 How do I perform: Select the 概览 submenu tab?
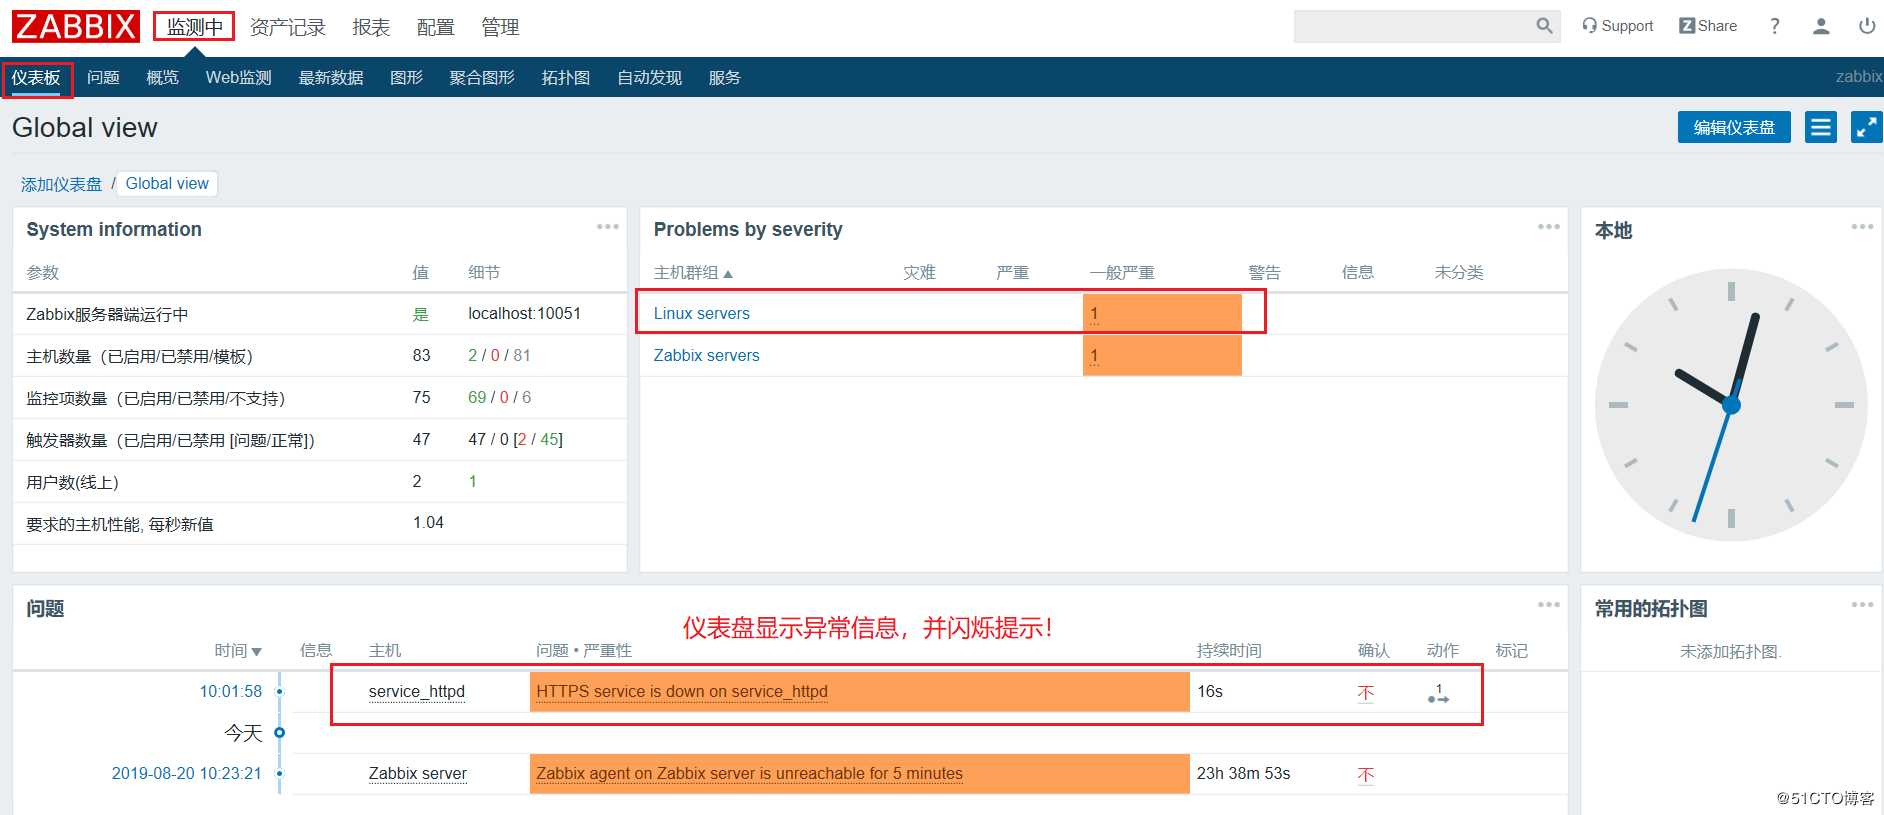pos(162,78)
